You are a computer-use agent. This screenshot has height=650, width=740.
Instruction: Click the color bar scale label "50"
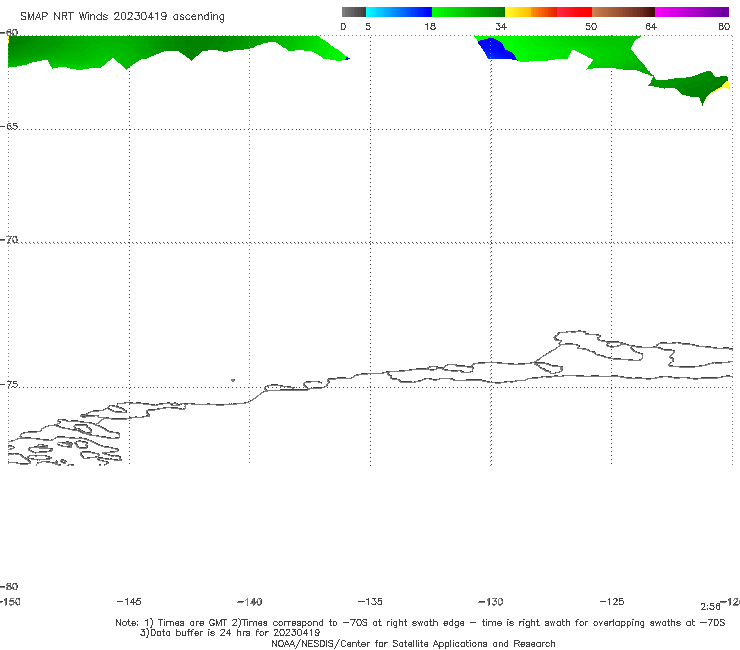point(591,27)
